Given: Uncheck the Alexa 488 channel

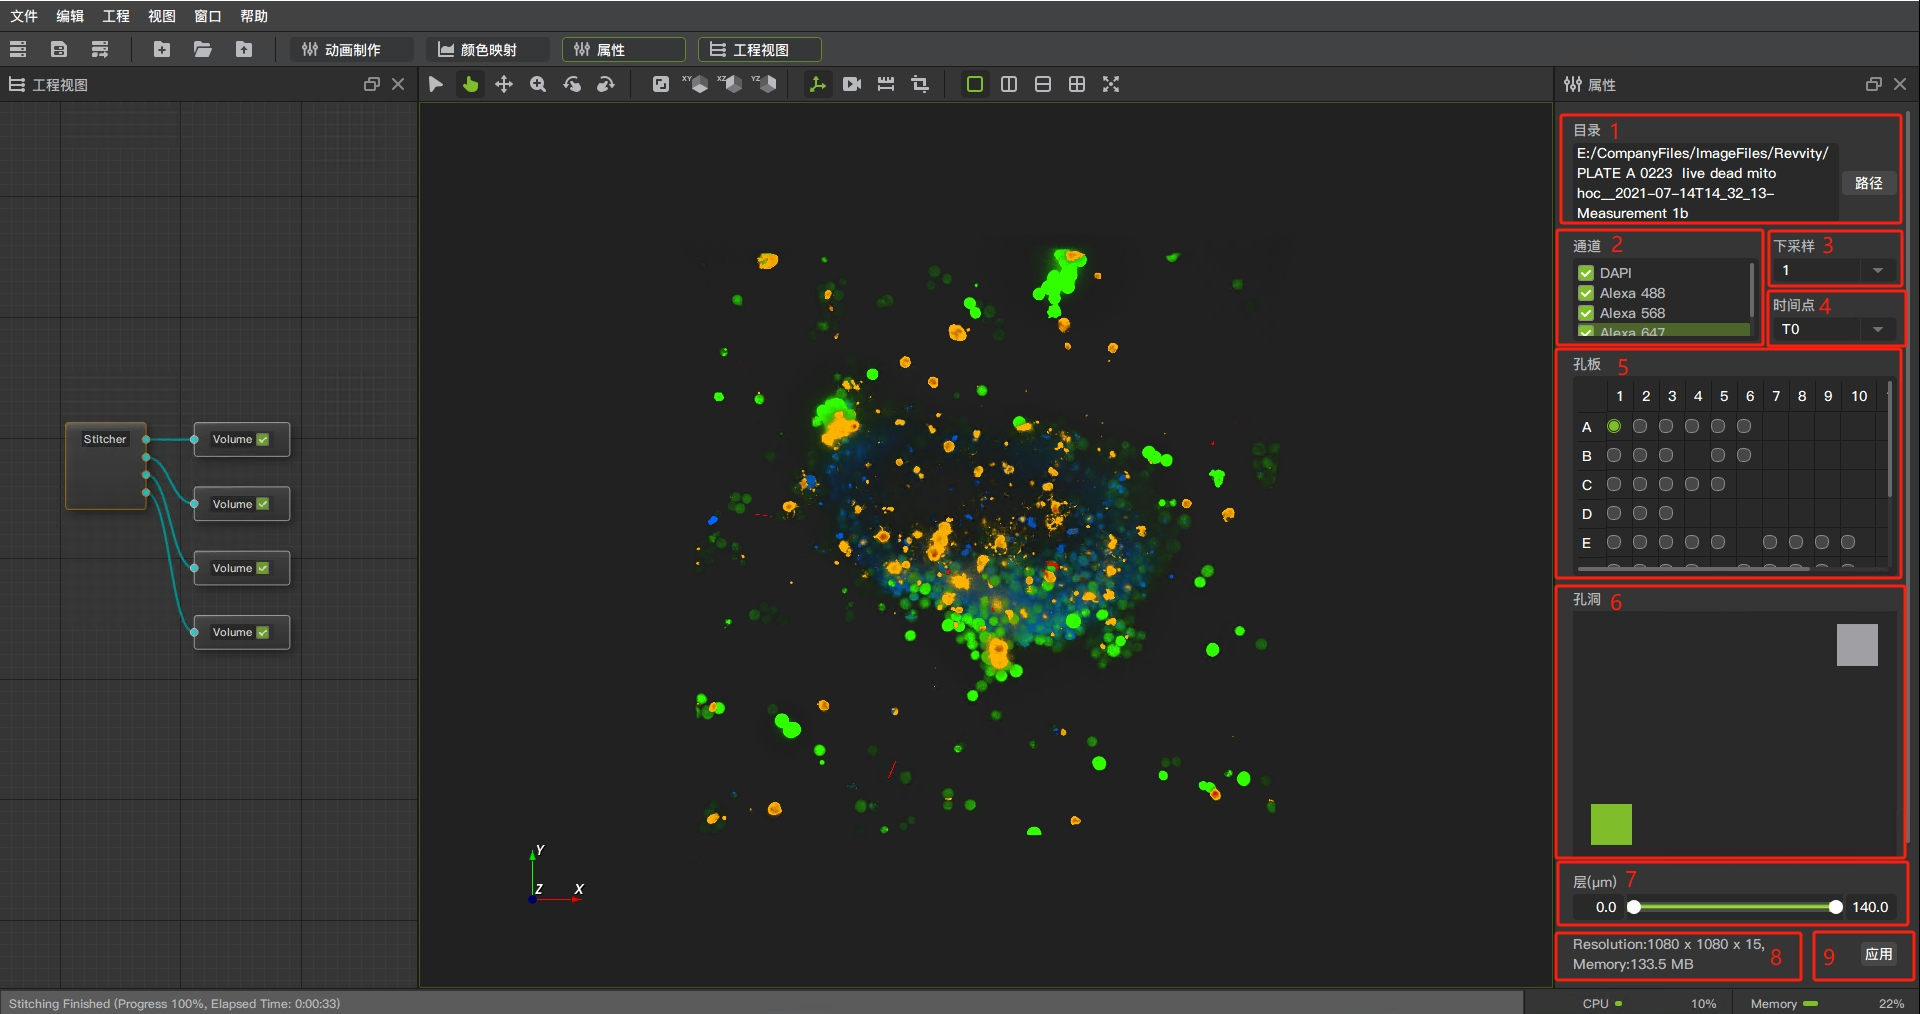Looking at the screenshot, I should 1586,293.
